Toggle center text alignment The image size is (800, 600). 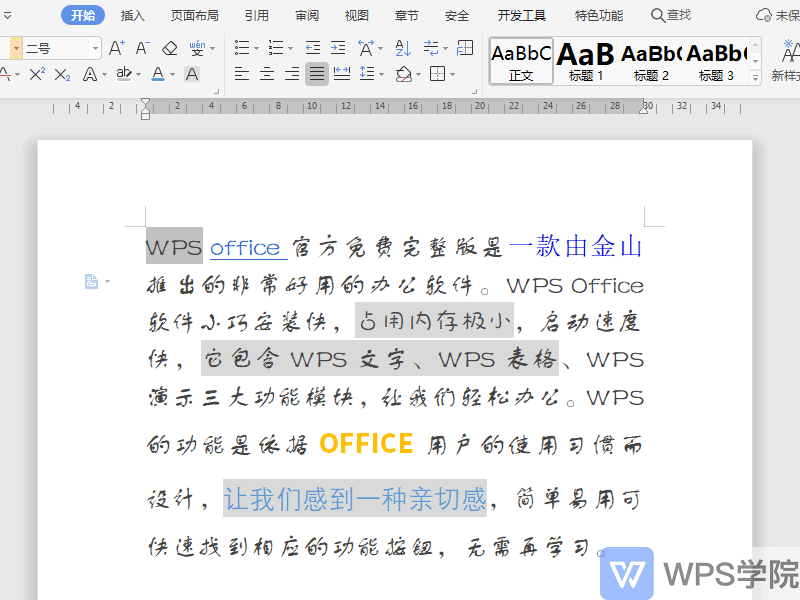pyautogui.click(x=267, y=74)
